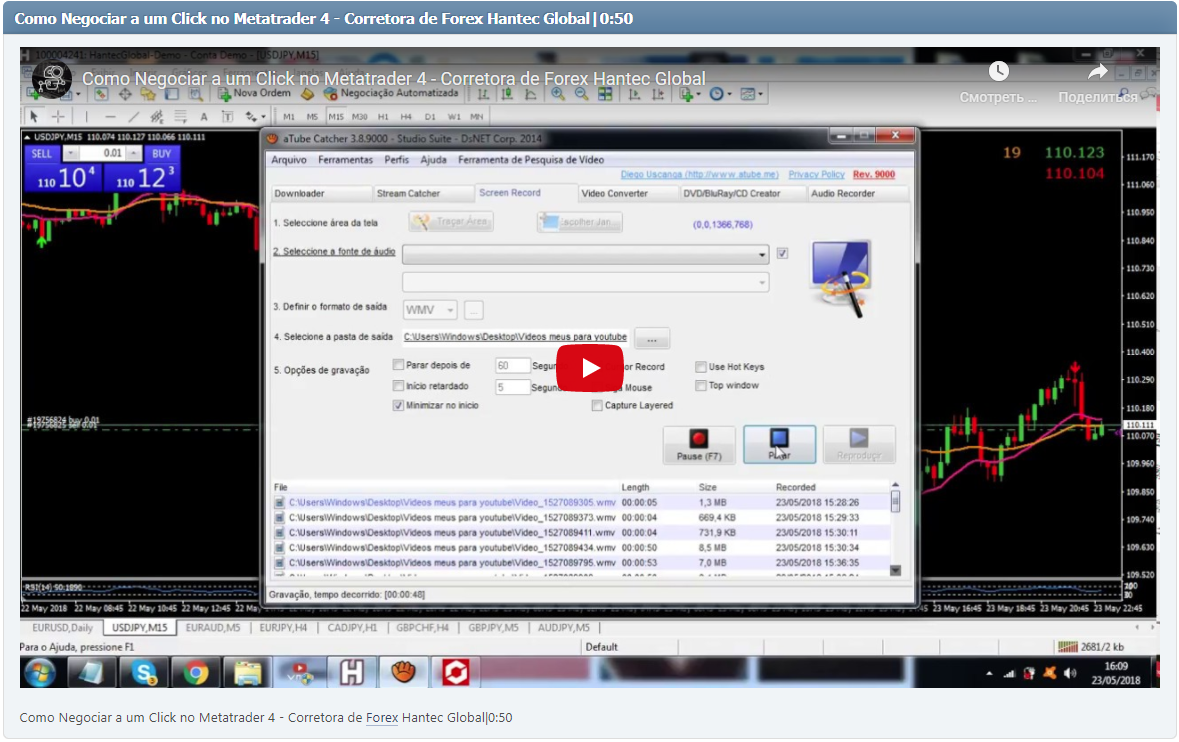Check the Parar depois de option
This screenshot has width=1179, height=742.
(x=398, y=365)
